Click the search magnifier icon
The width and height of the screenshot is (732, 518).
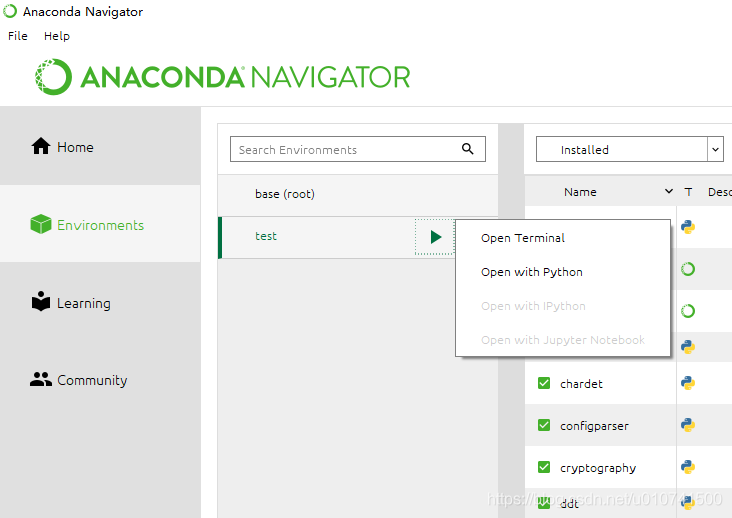(x=467, y=149)
